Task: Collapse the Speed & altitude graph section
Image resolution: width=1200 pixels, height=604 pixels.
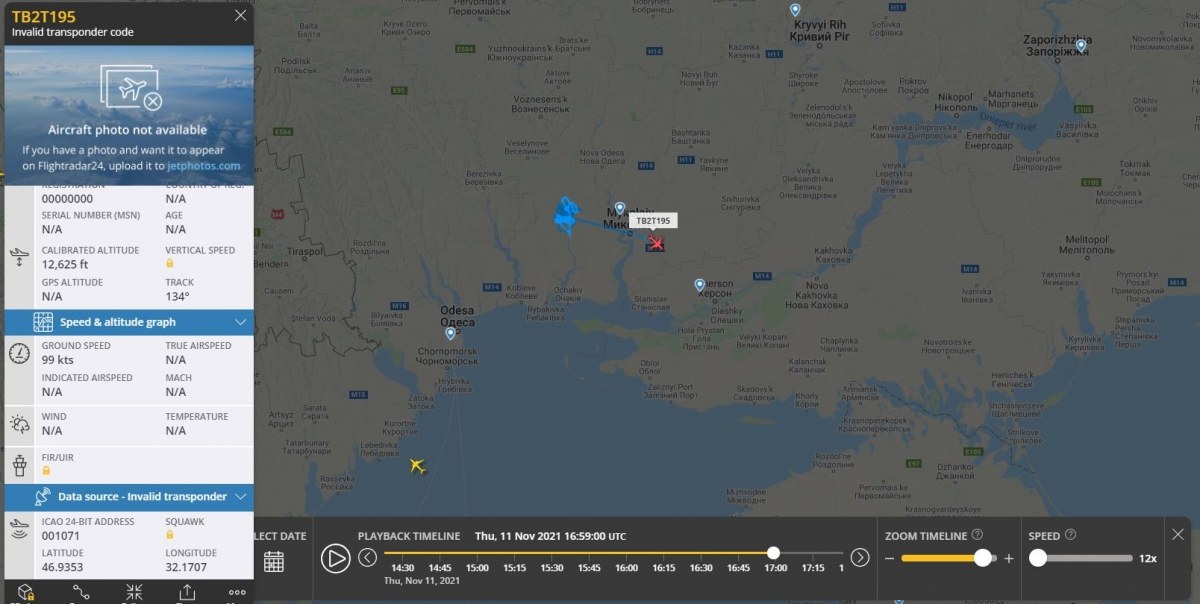Action: [x=240, y=322]
